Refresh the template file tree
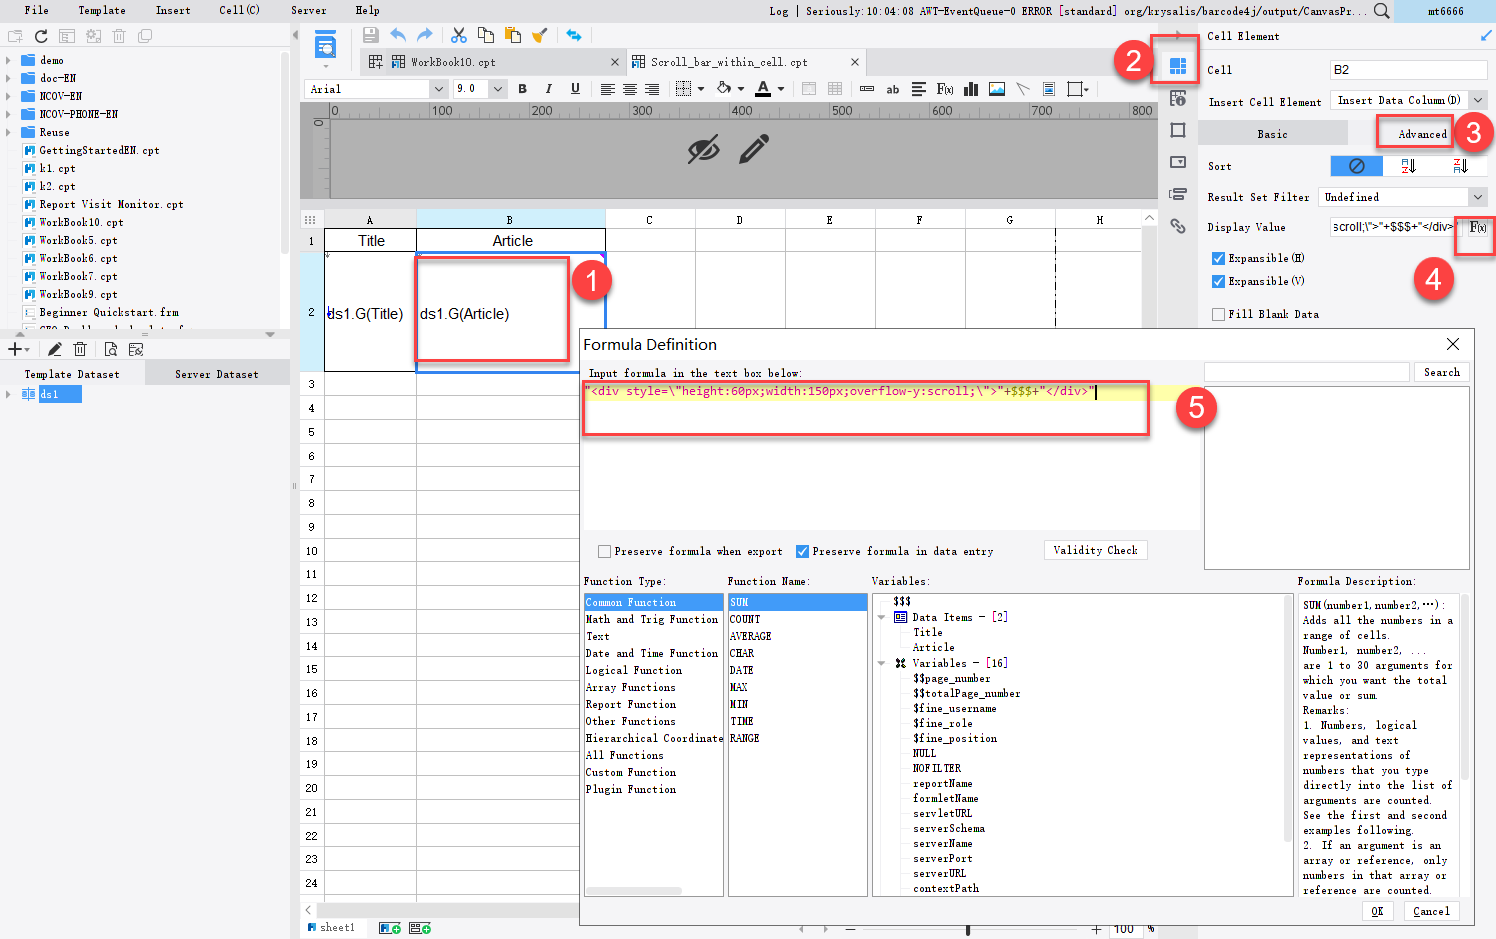1496x939 pixels. click(x=41, y=36)
